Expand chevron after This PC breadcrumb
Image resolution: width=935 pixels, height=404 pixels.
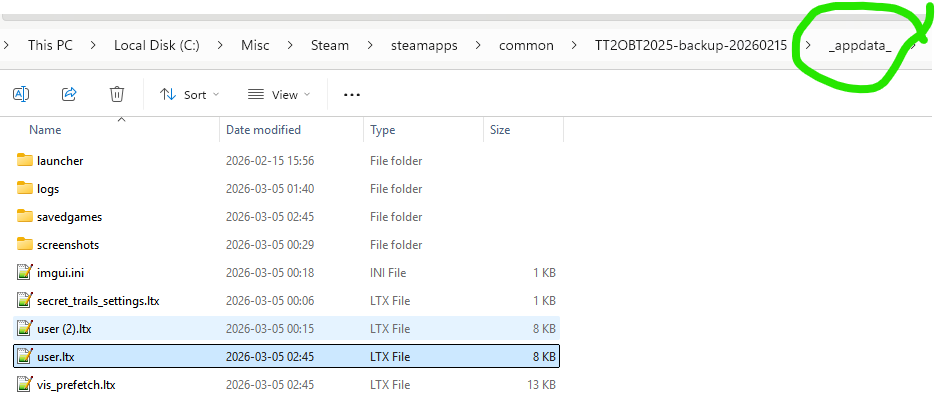(x=95, y=45)
